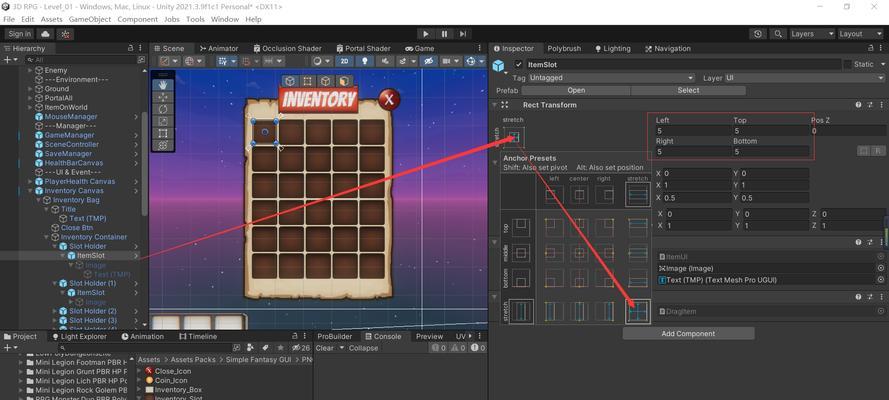Switch to the Animator tab
Screen dimensions: 889x400
[x=219, y=49]
